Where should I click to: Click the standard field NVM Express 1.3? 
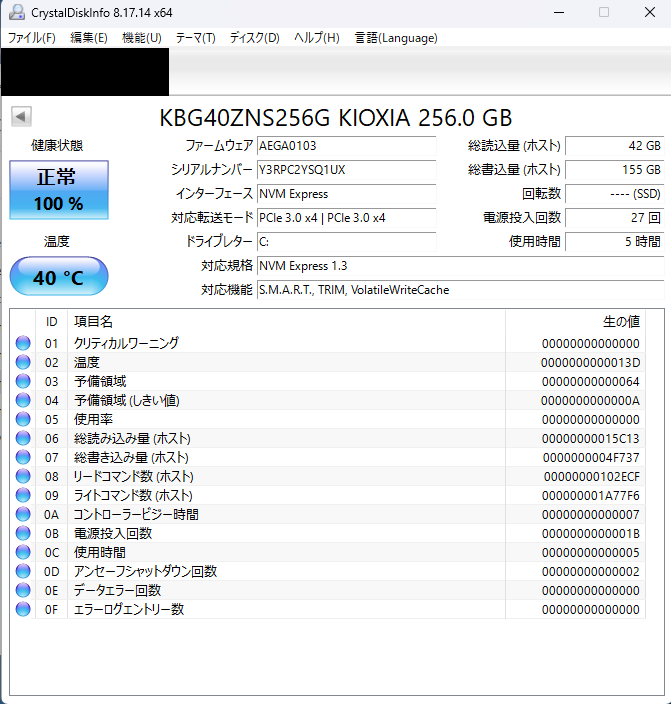(x=460, y=266)
